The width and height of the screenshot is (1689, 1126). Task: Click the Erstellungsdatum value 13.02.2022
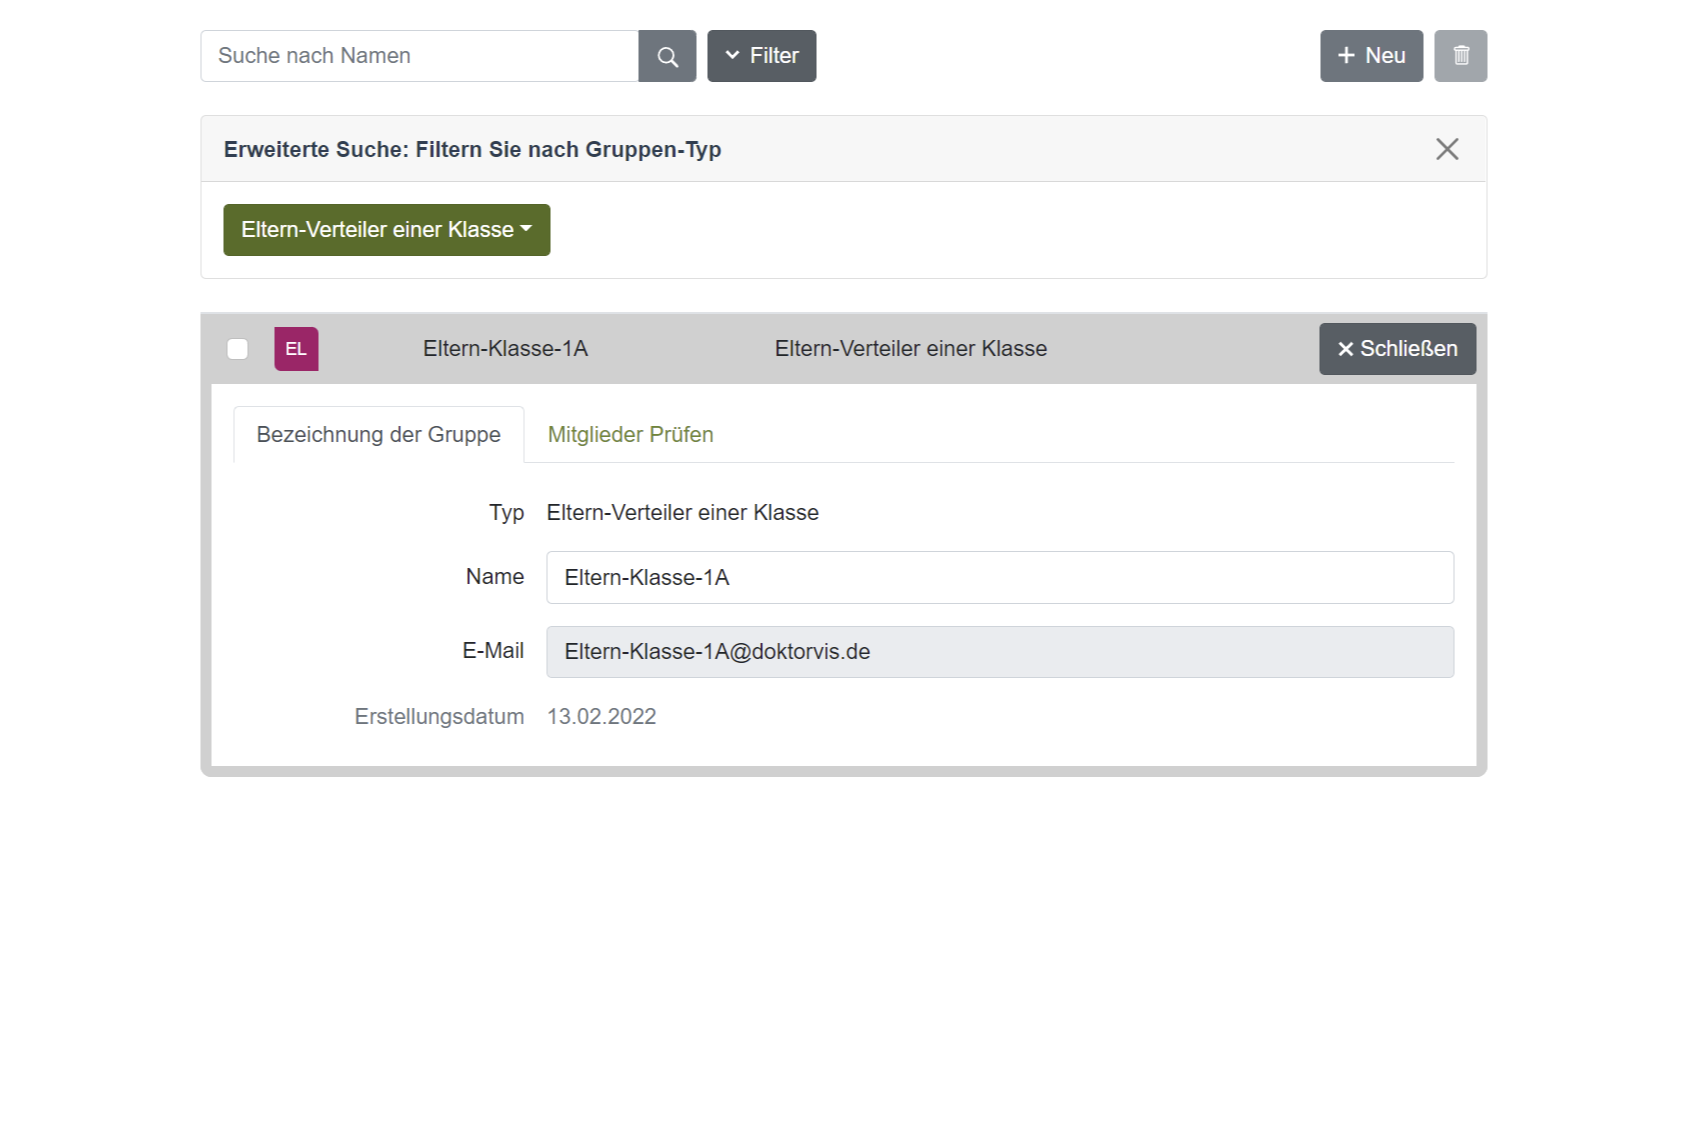(x=601, y=717)
